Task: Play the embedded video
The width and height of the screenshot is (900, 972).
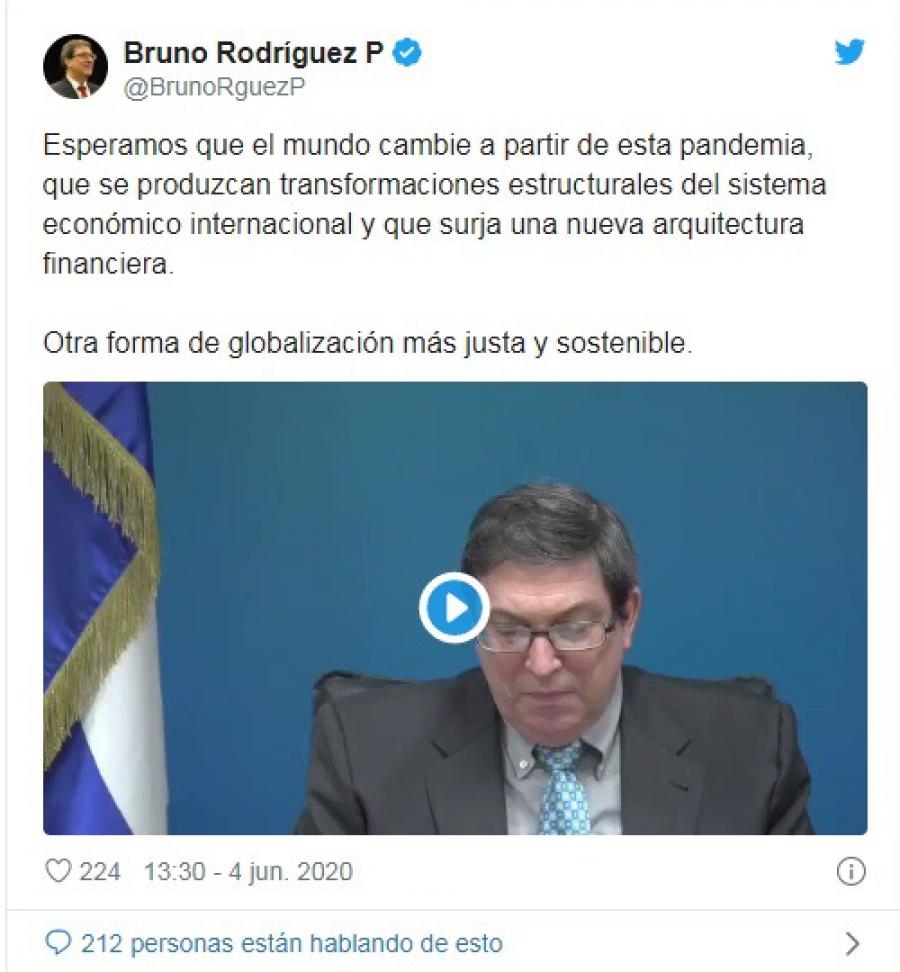Action: point(454,608)
